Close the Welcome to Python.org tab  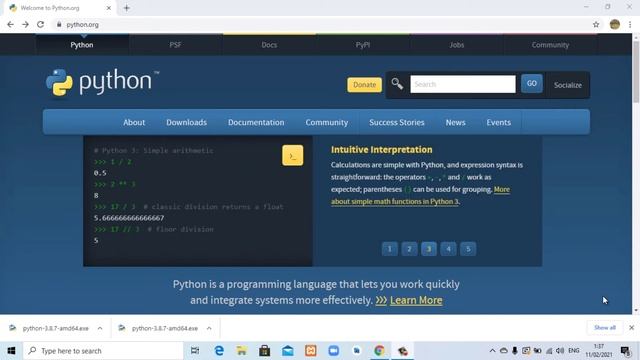pos(109,8)
